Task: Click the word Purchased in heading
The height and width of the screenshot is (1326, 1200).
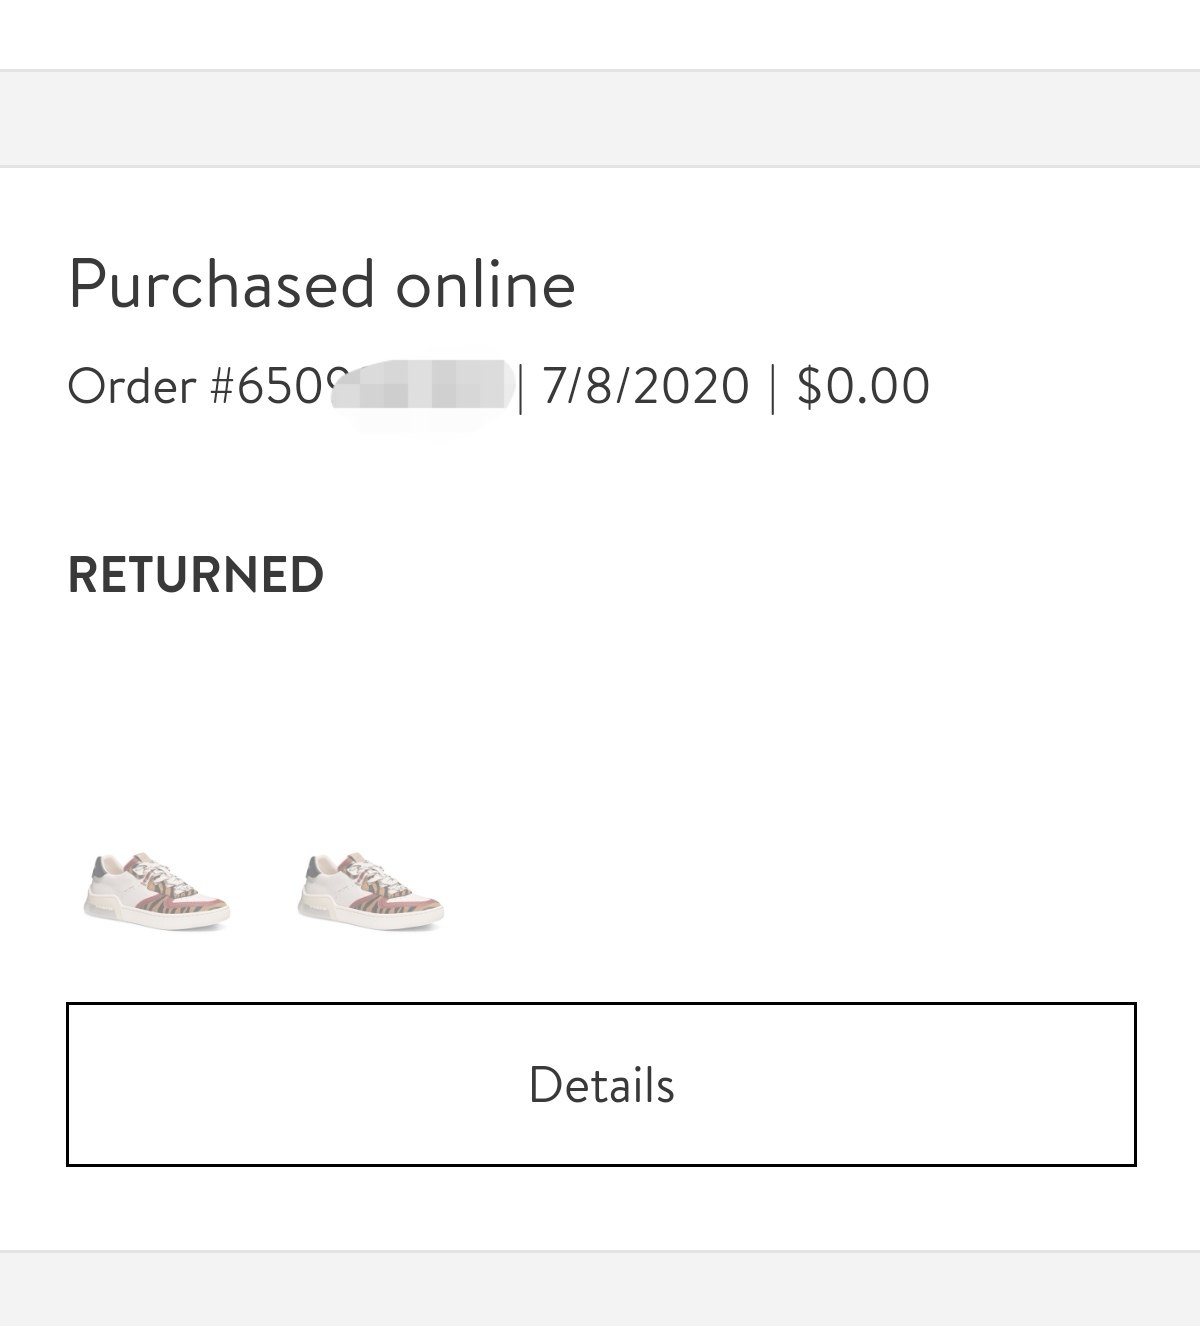Action: pyautogui.click(x=221, y=284)
